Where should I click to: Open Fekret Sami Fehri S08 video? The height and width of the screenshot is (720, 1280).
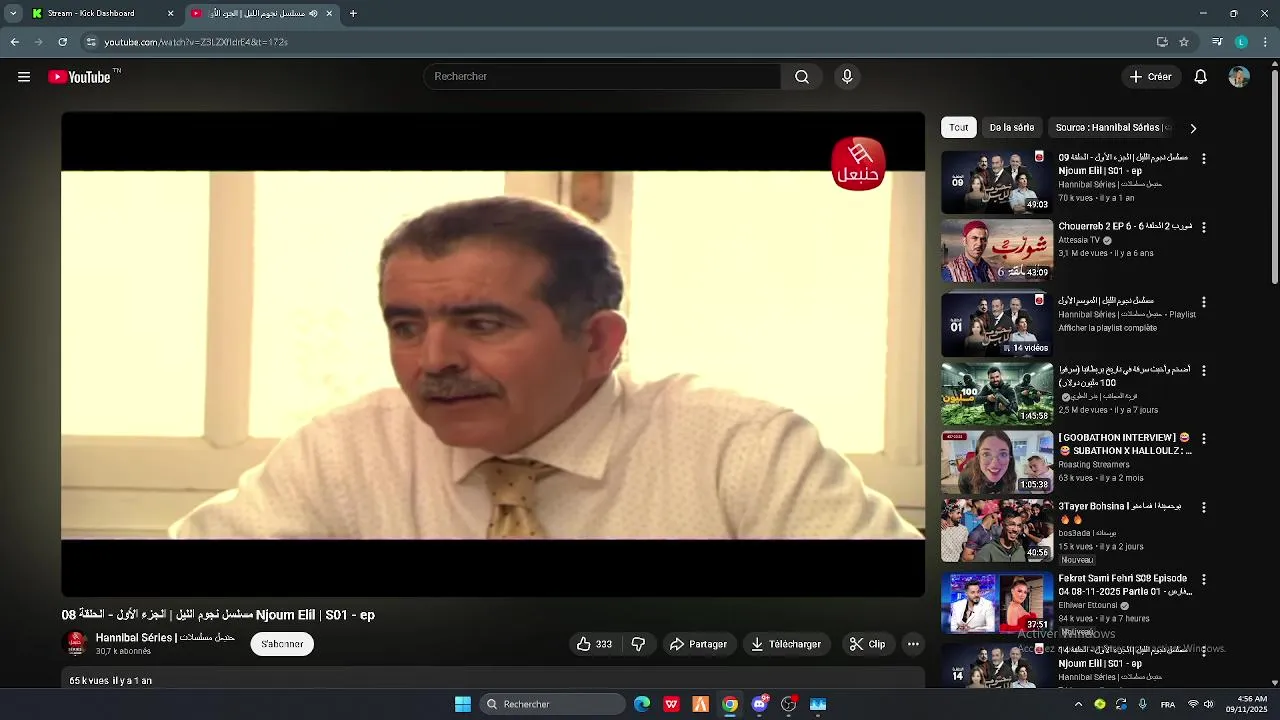point(997,603)
